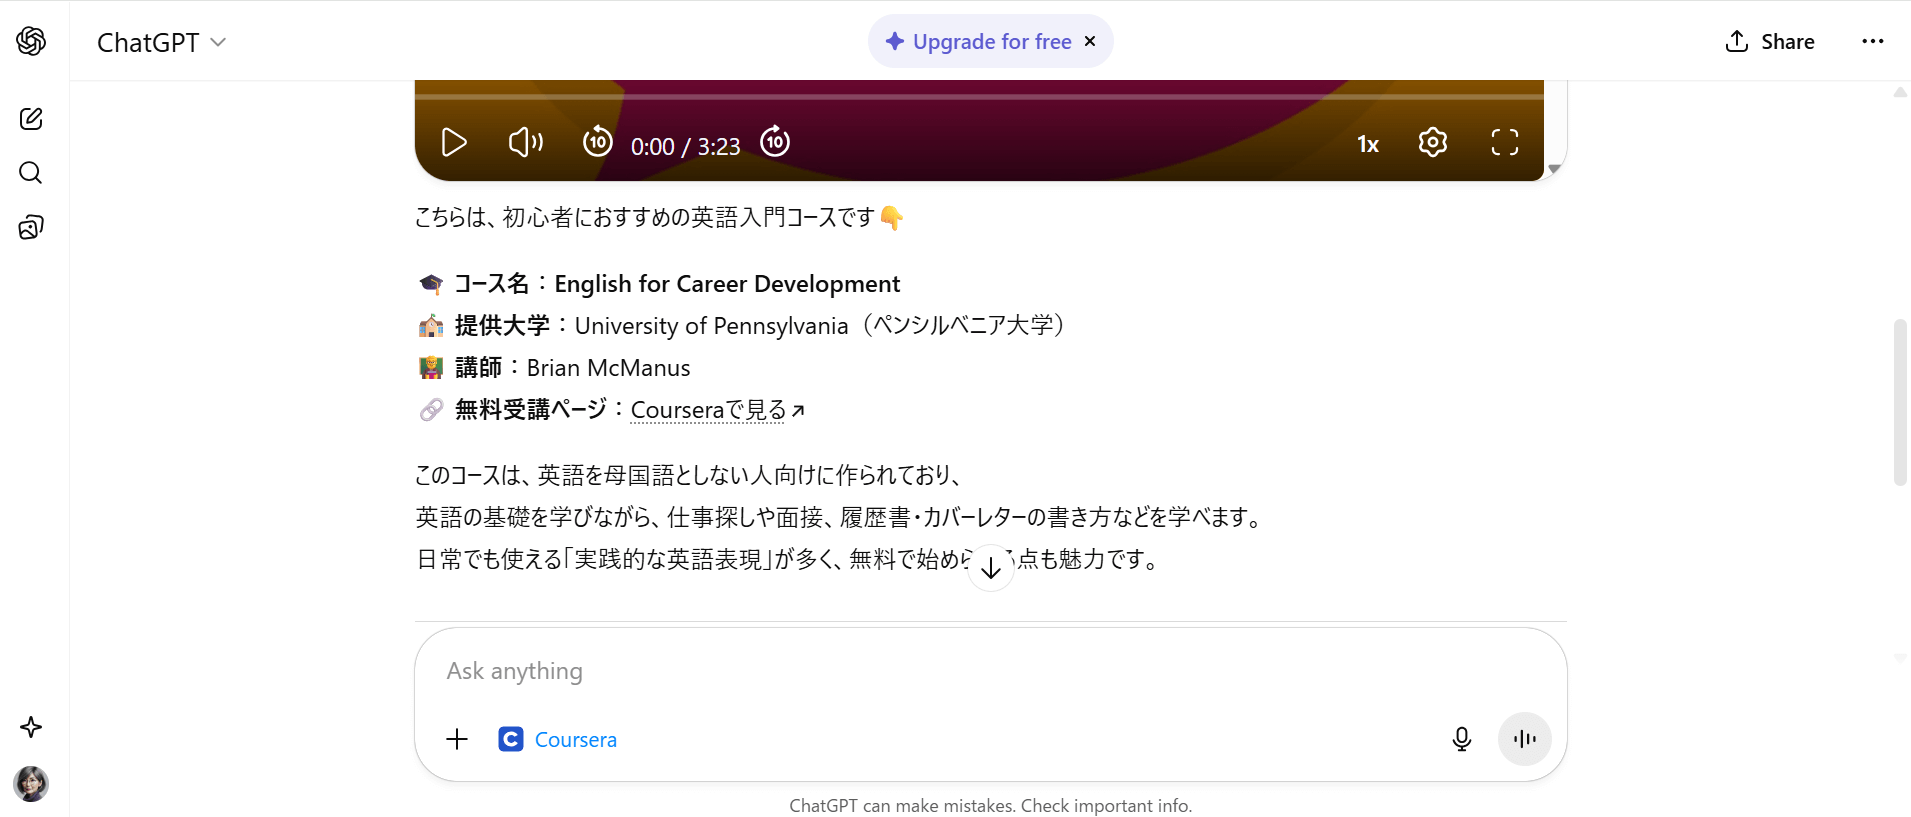Rewind video 10 seconds
1911x817 pixels.
pyautogui.click(x=597, y=142)
